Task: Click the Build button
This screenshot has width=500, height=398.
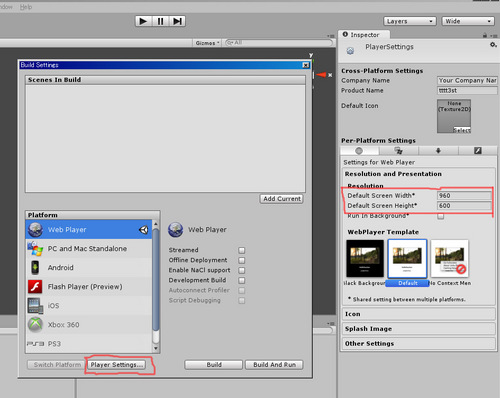Action: pyautogui.click(x=214, y=365)
